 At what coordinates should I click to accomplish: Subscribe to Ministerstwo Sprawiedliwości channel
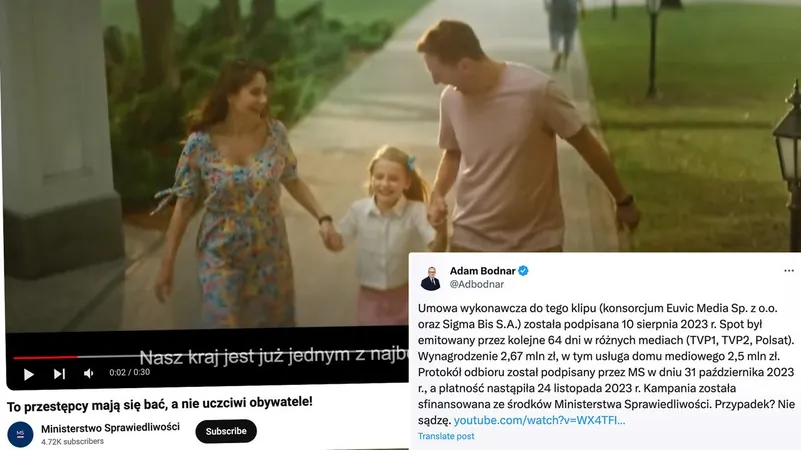click(226, 431)
